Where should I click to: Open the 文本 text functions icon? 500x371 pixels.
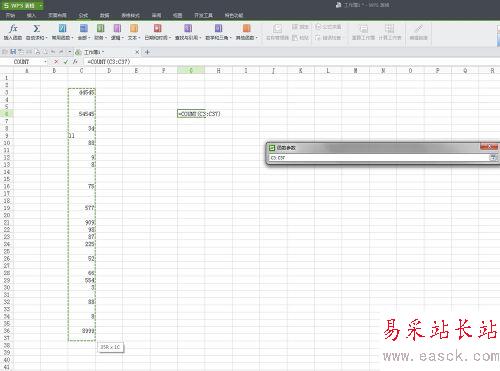pos(134,28)
